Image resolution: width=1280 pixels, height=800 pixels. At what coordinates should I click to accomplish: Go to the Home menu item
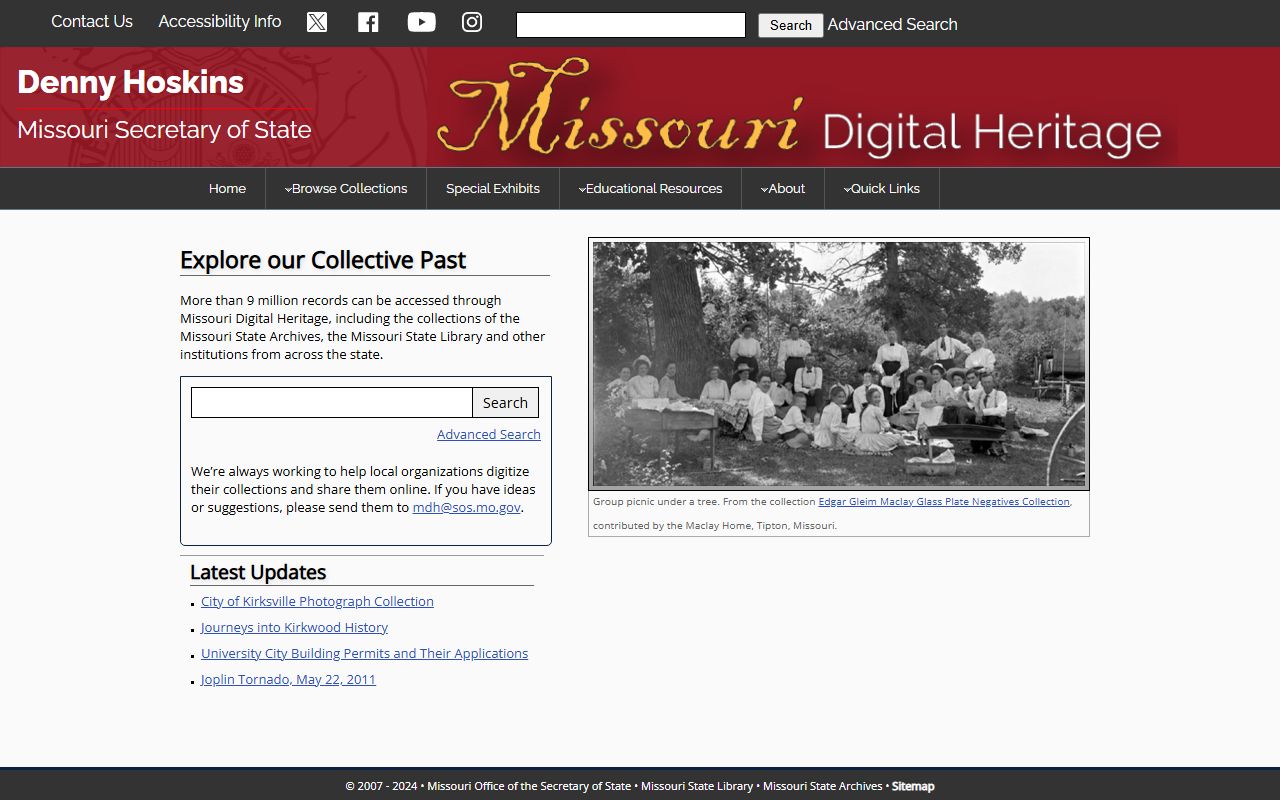[x=227, y=188]
